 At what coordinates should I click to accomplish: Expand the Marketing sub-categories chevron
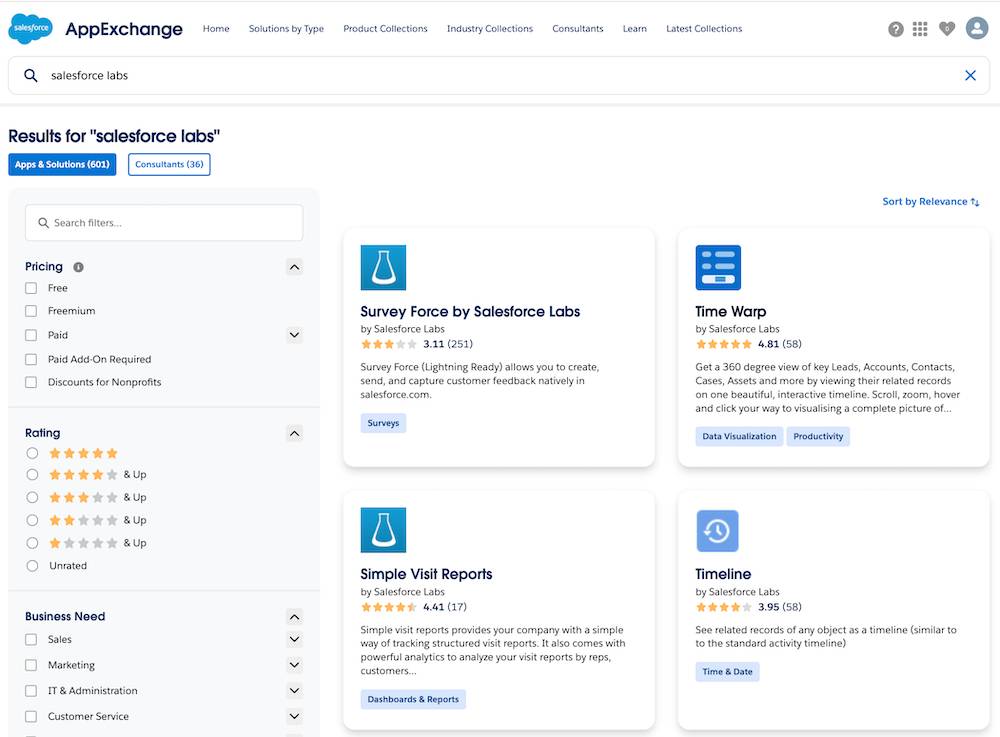[x=294, y=665]
